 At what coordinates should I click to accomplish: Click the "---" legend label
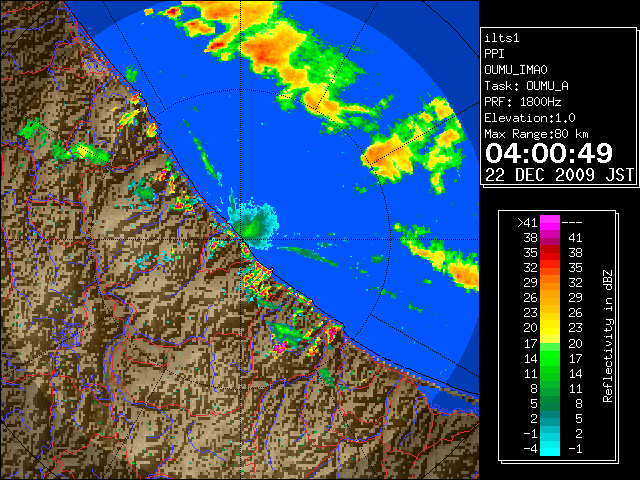point(572,223)
